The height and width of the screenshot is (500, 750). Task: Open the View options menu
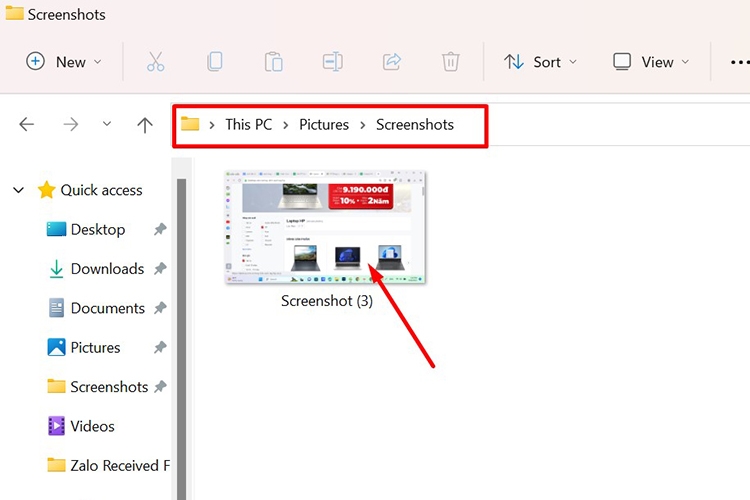coord(651,62)
